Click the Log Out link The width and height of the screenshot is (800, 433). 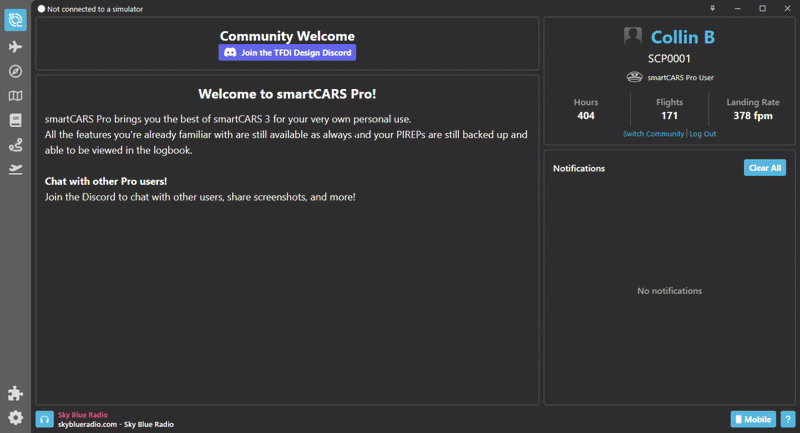click(x=703, y=134)
